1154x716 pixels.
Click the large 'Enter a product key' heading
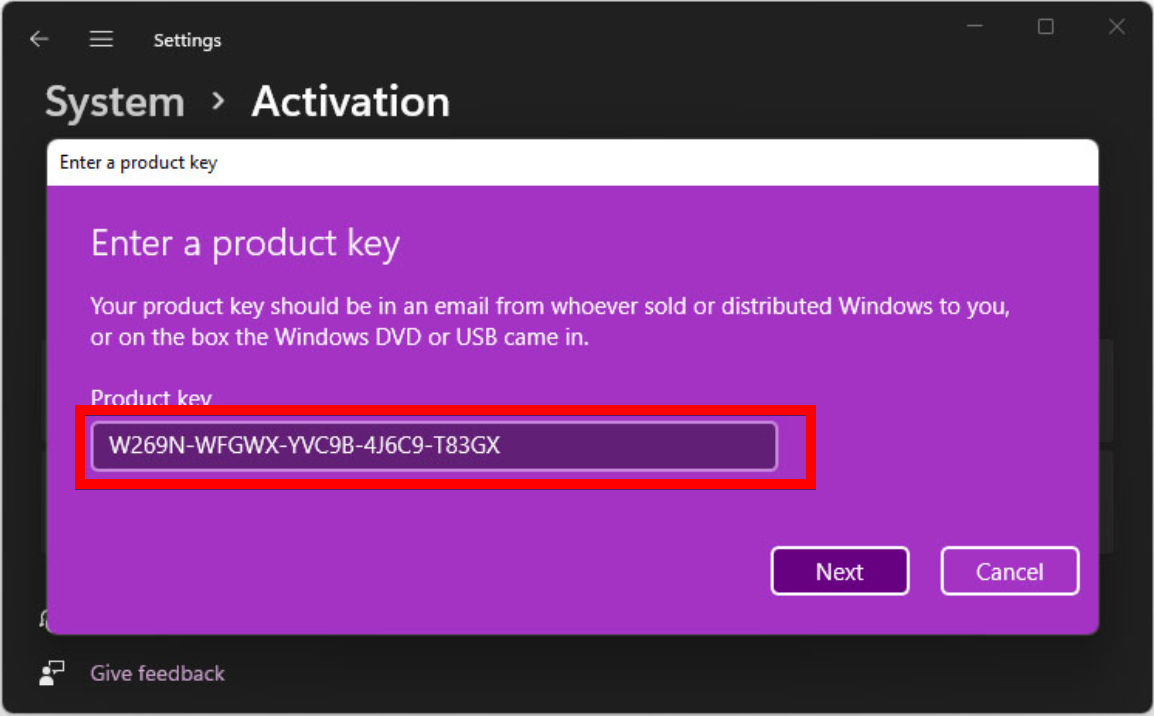245,243
